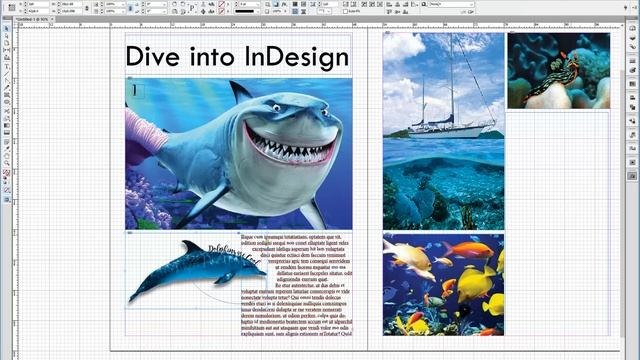Click the fx effects icon
This screenshot has height=360, width=640.
coord(284,4)
